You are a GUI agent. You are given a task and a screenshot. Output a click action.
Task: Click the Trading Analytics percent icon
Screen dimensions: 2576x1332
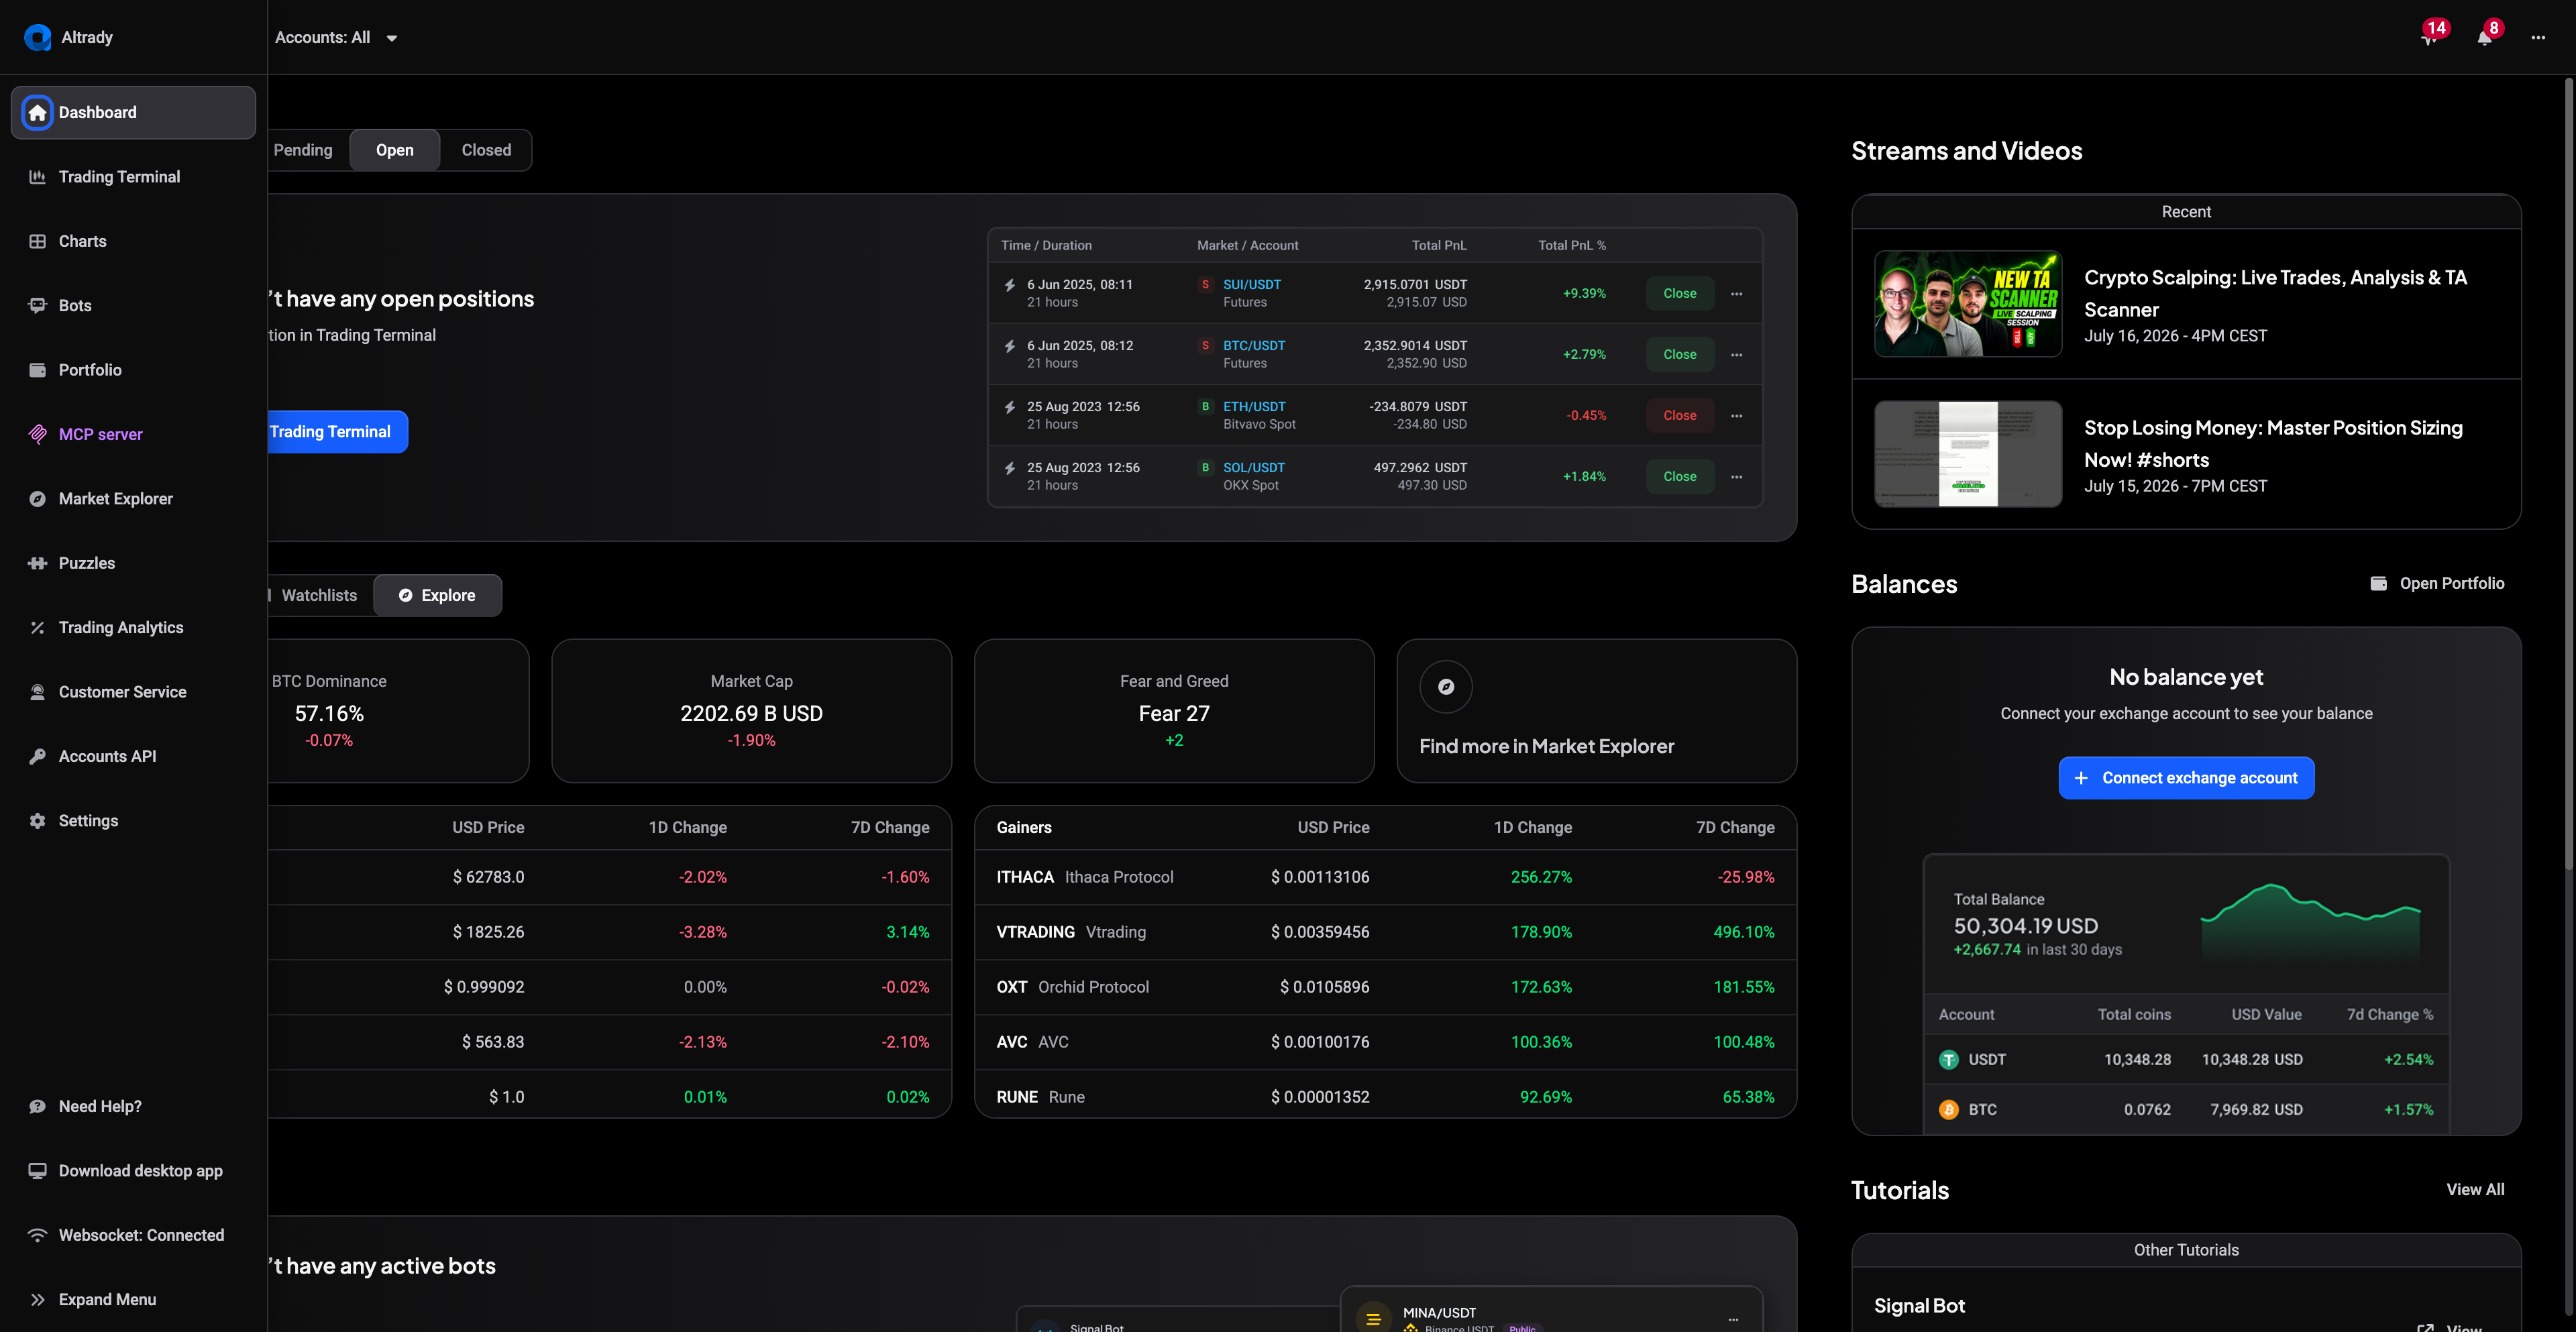(x=37, y=628)
